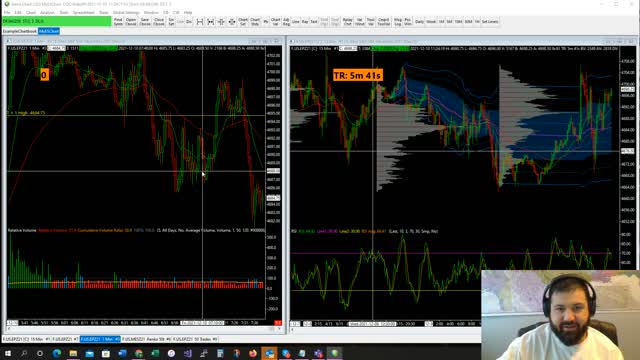The image size is (640, 360).
Task: Open the Chart menu
Action: (31, 13)
